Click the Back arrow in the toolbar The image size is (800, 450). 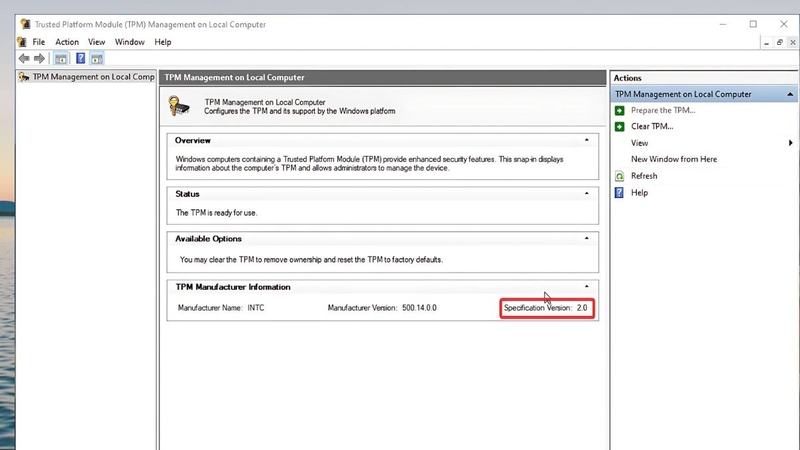(x=24, y=59)
